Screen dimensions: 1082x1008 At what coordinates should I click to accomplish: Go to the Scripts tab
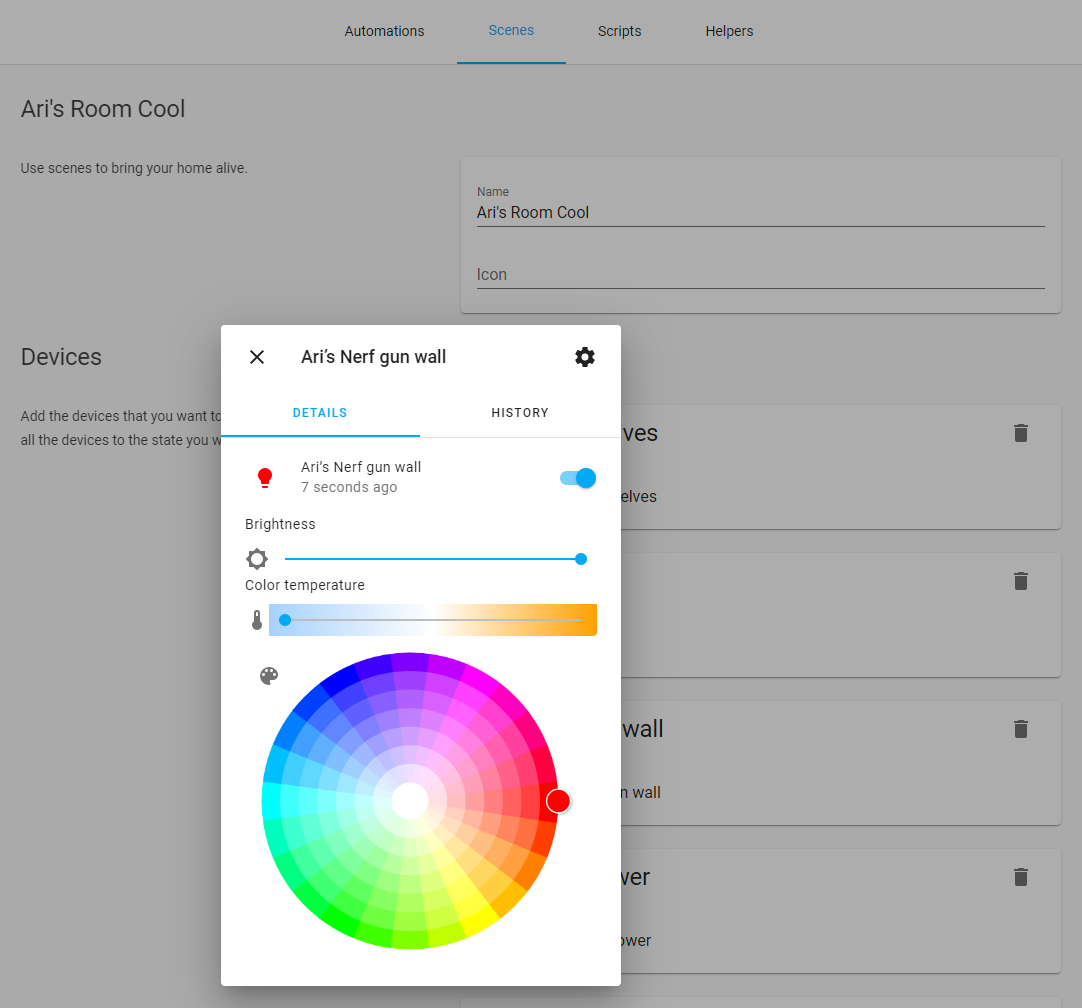(619, 31)
